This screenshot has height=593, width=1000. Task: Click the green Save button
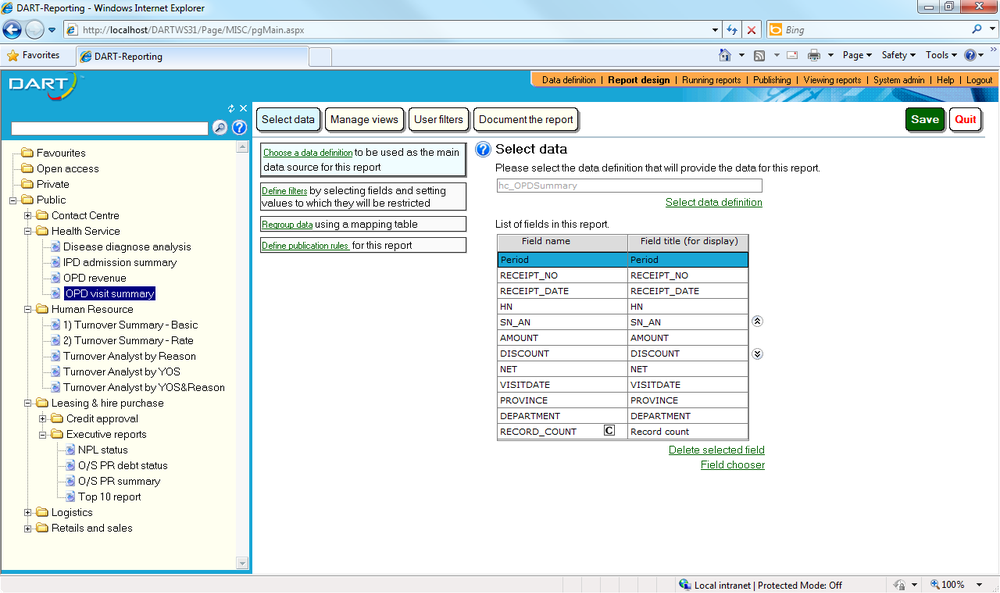click(925, 119)
